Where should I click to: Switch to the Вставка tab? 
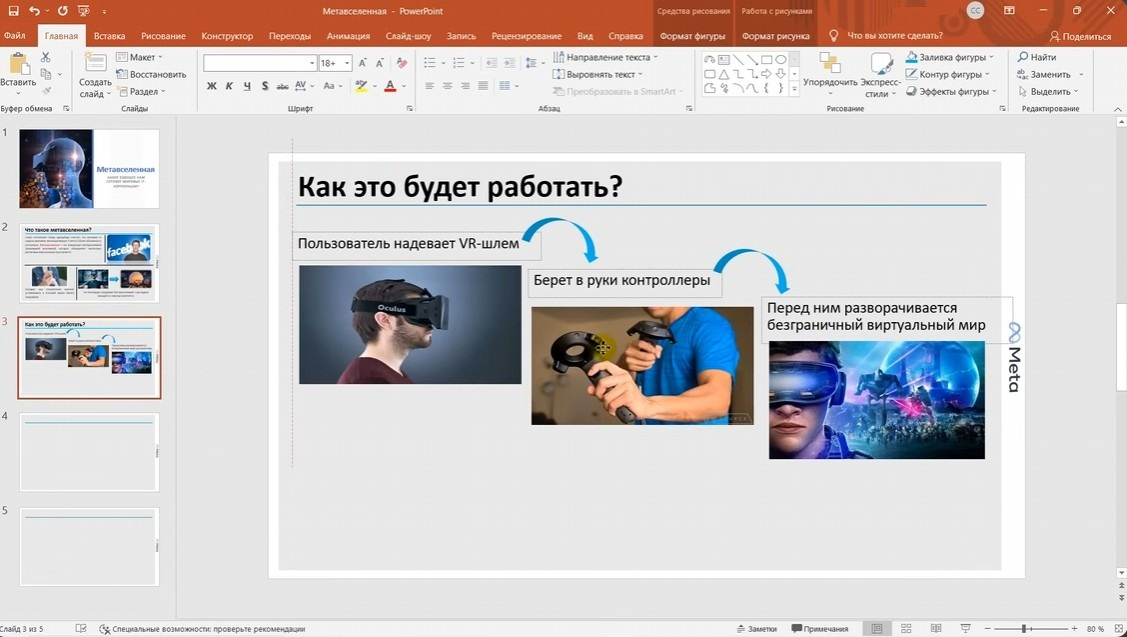(x=109, y=35)
